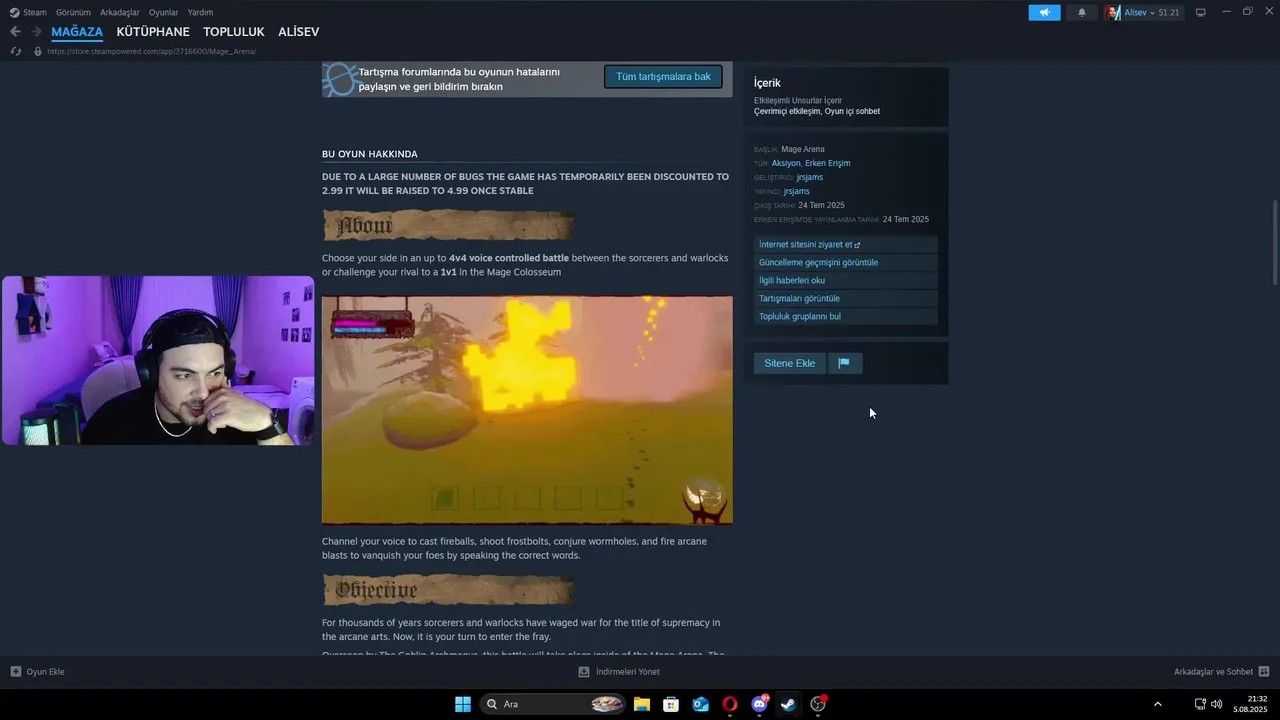Click the plus icon next to Oyun Ekle
This screenshot has height=720, width=1280.
pos(15,672)
